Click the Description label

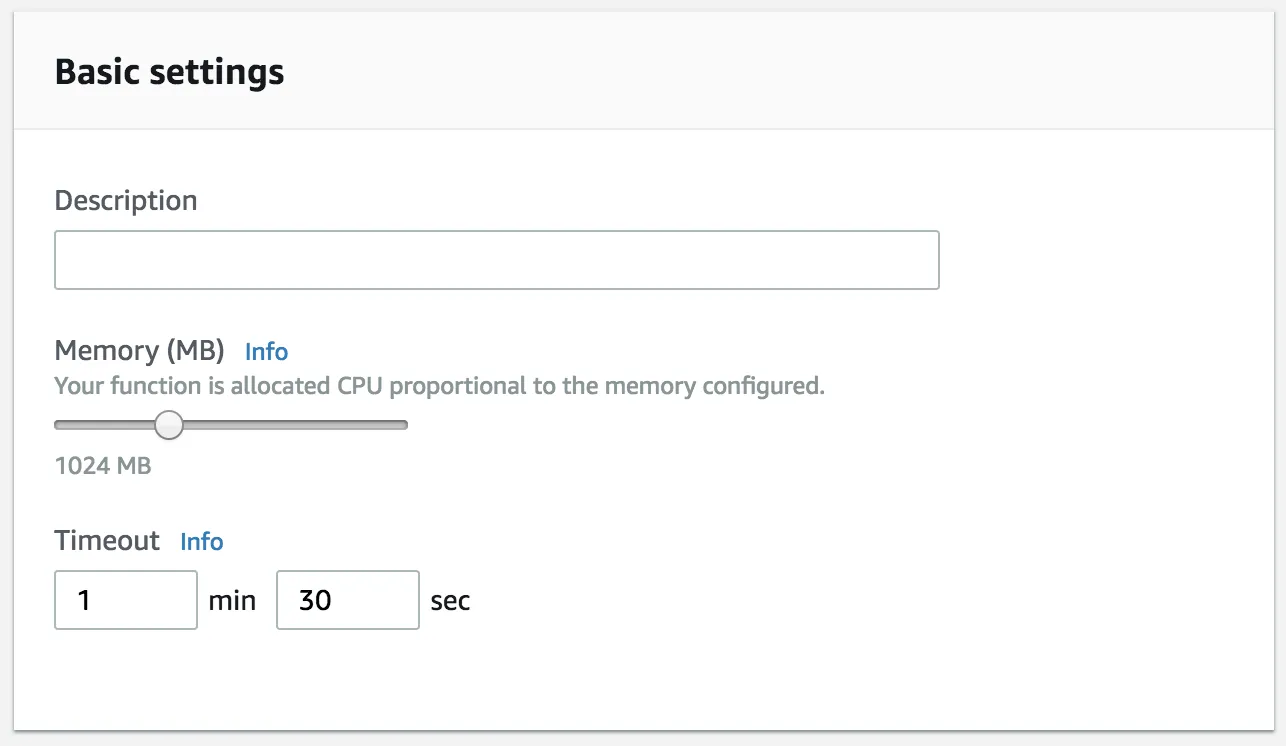click(126, 201)
